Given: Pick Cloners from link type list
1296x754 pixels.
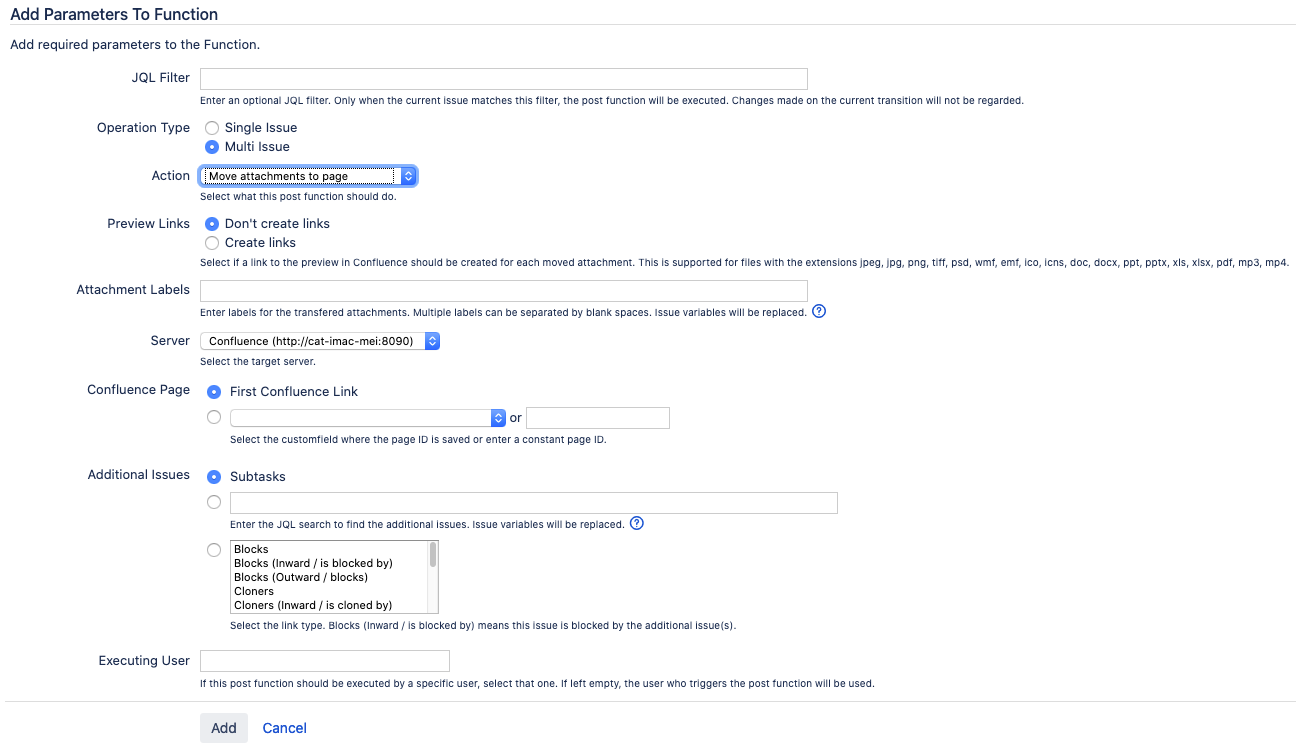Looking at the screenshot, I should pyautogui.click(x=254, y=591).
